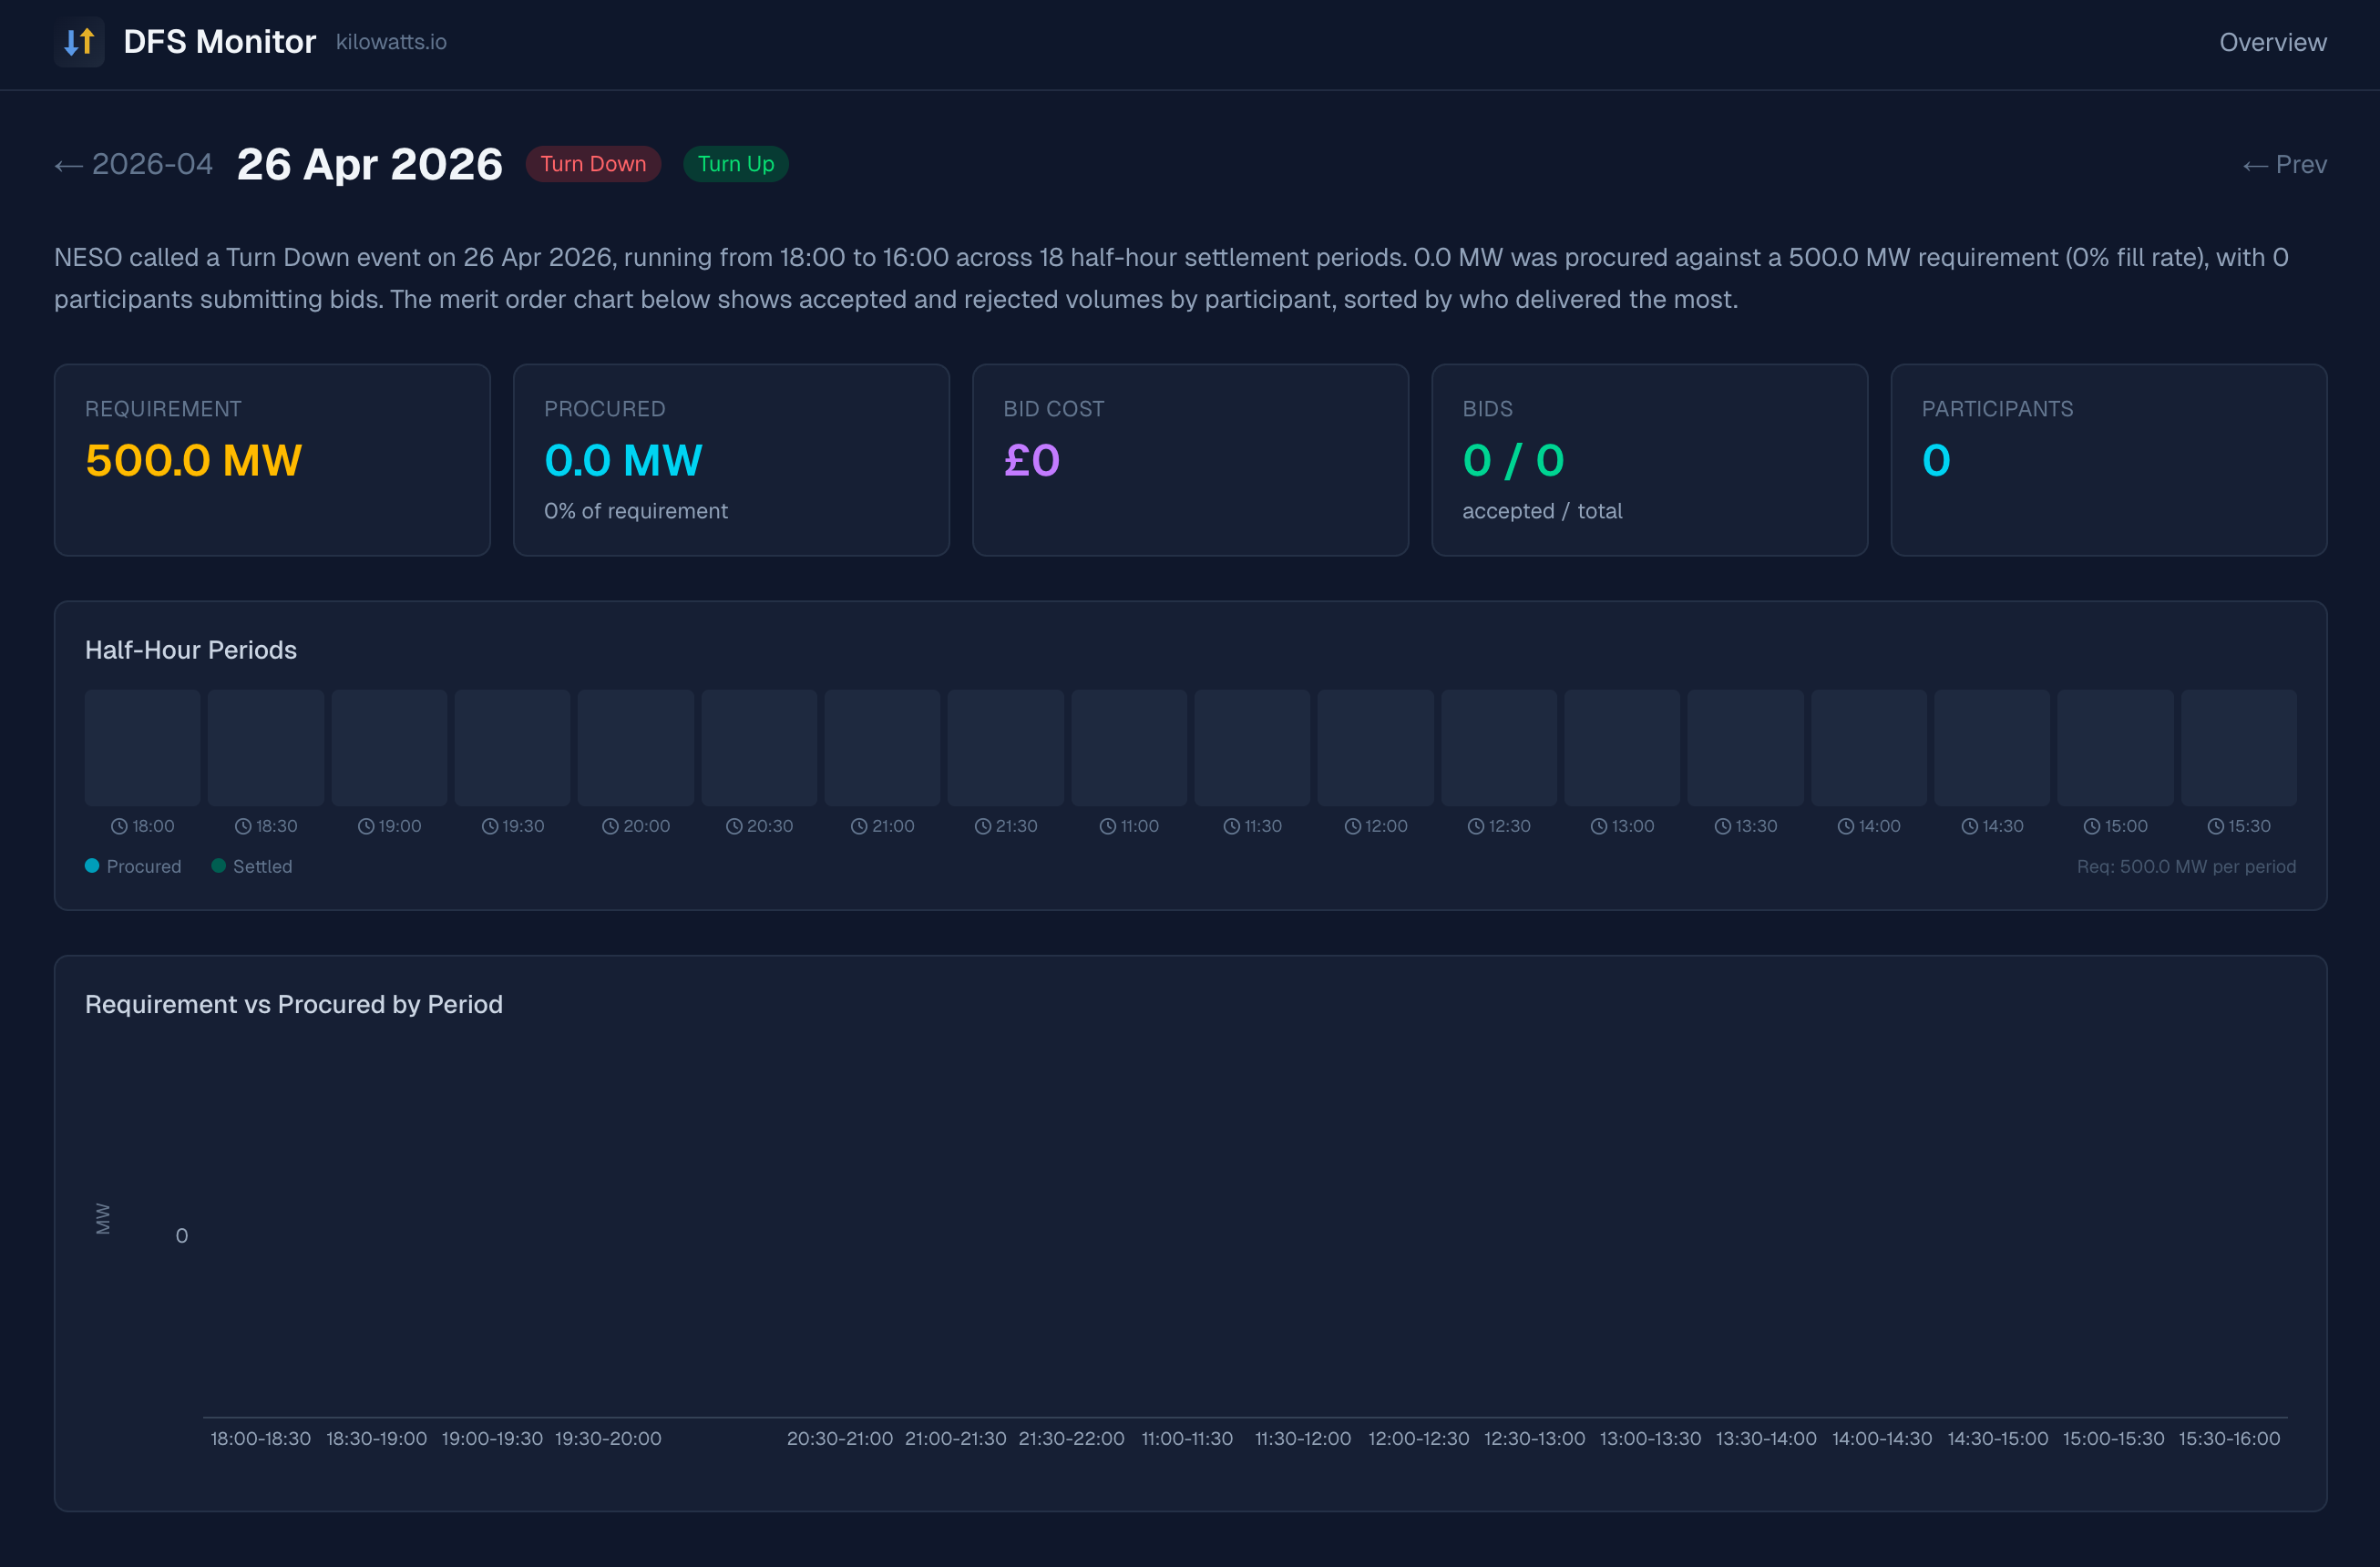Click the DFS Monitor title
Viewport: 2380px width, 1567px height.
click(x=219, y=42)
